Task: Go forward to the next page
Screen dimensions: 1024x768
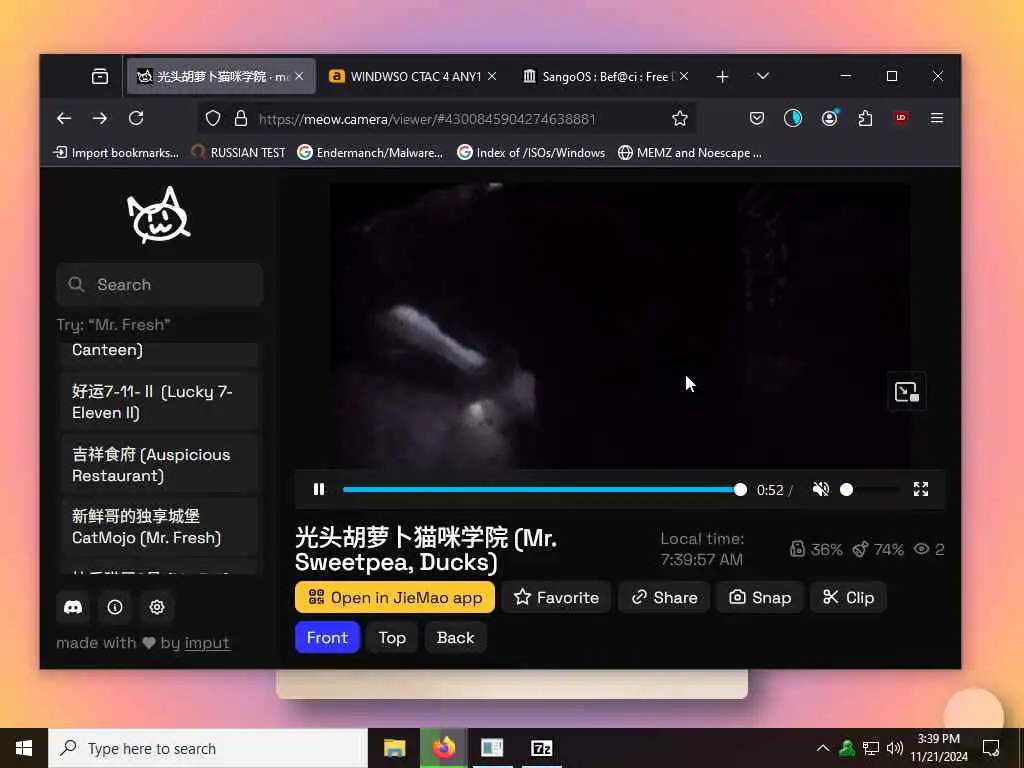Action: point(100,118)
